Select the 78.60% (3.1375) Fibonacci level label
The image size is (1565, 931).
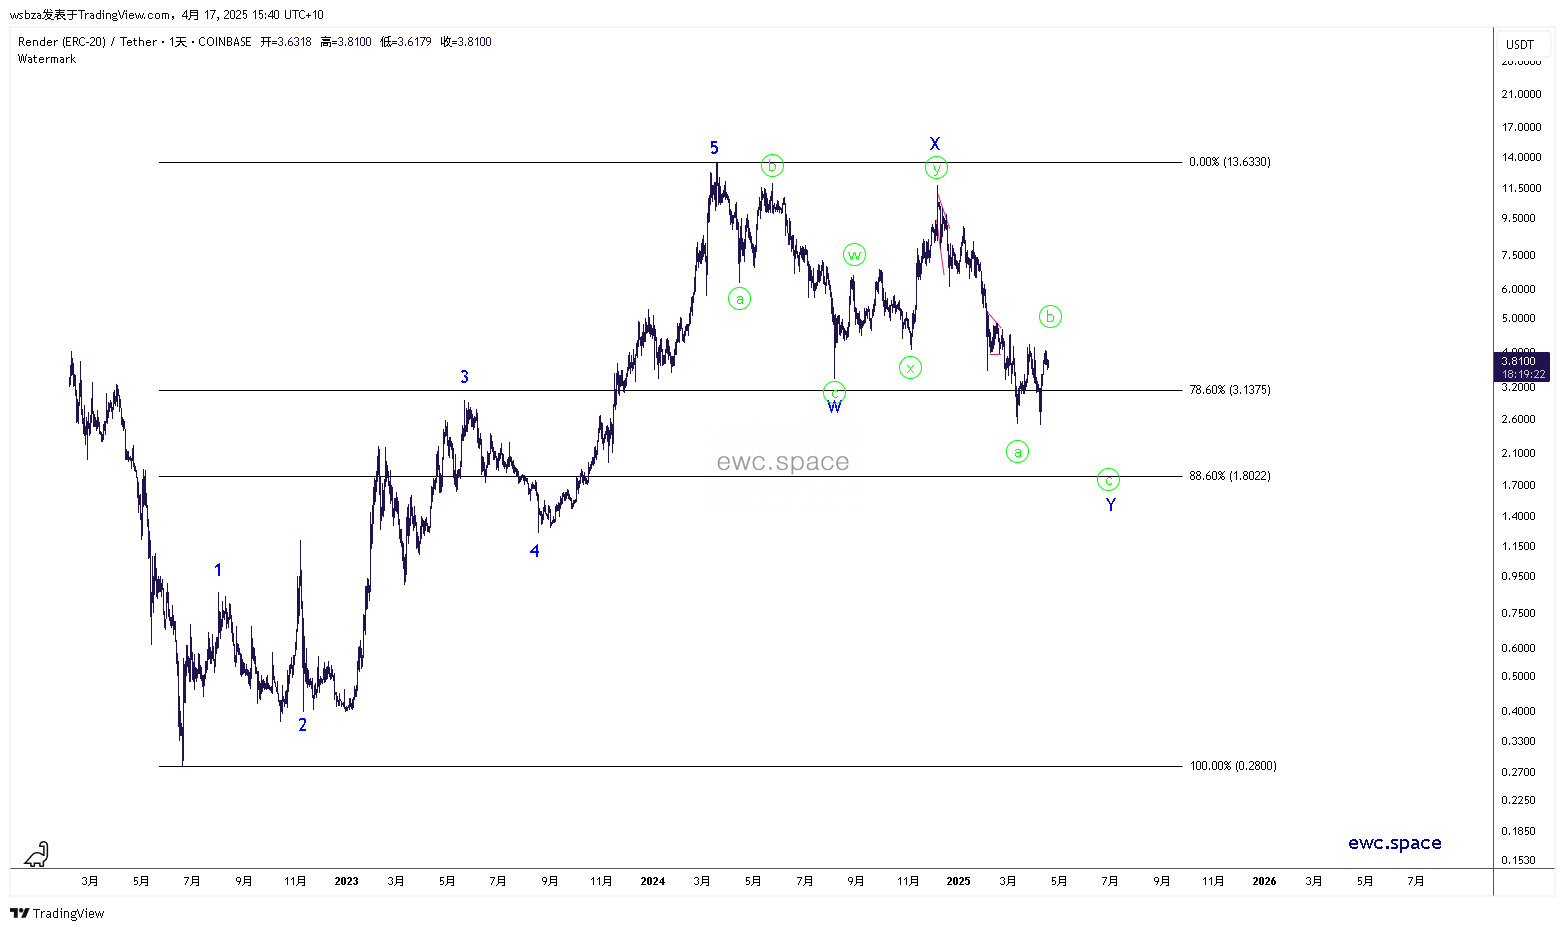click(1229, 390)
